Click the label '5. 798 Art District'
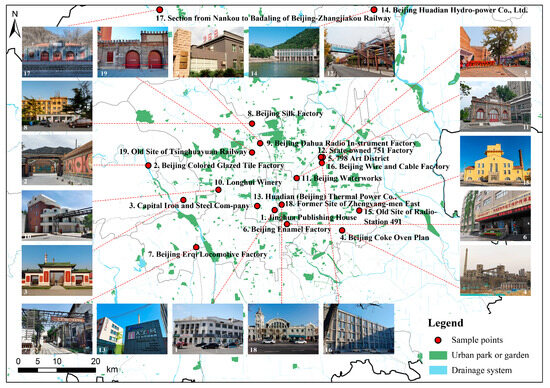Viewport: 550px width, 388px height. [358, 158]
